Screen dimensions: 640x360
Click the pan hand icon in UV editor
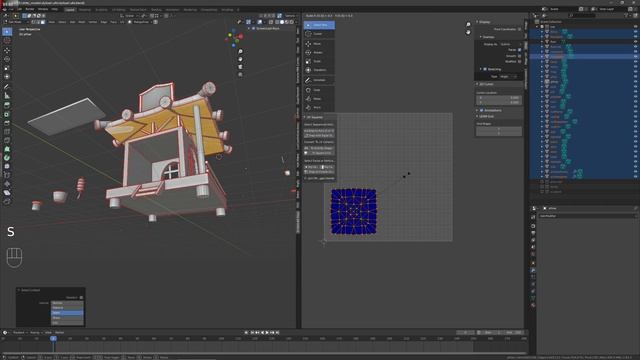[468, 32]
